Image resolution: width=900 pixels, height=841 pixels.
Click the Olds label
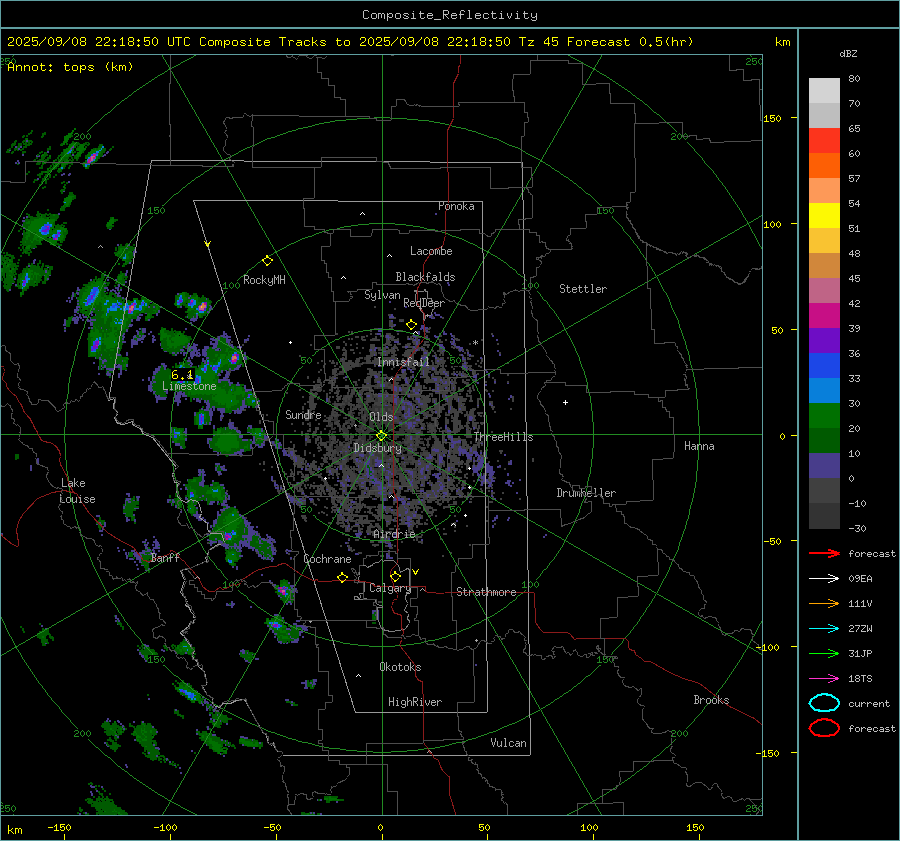381,417
